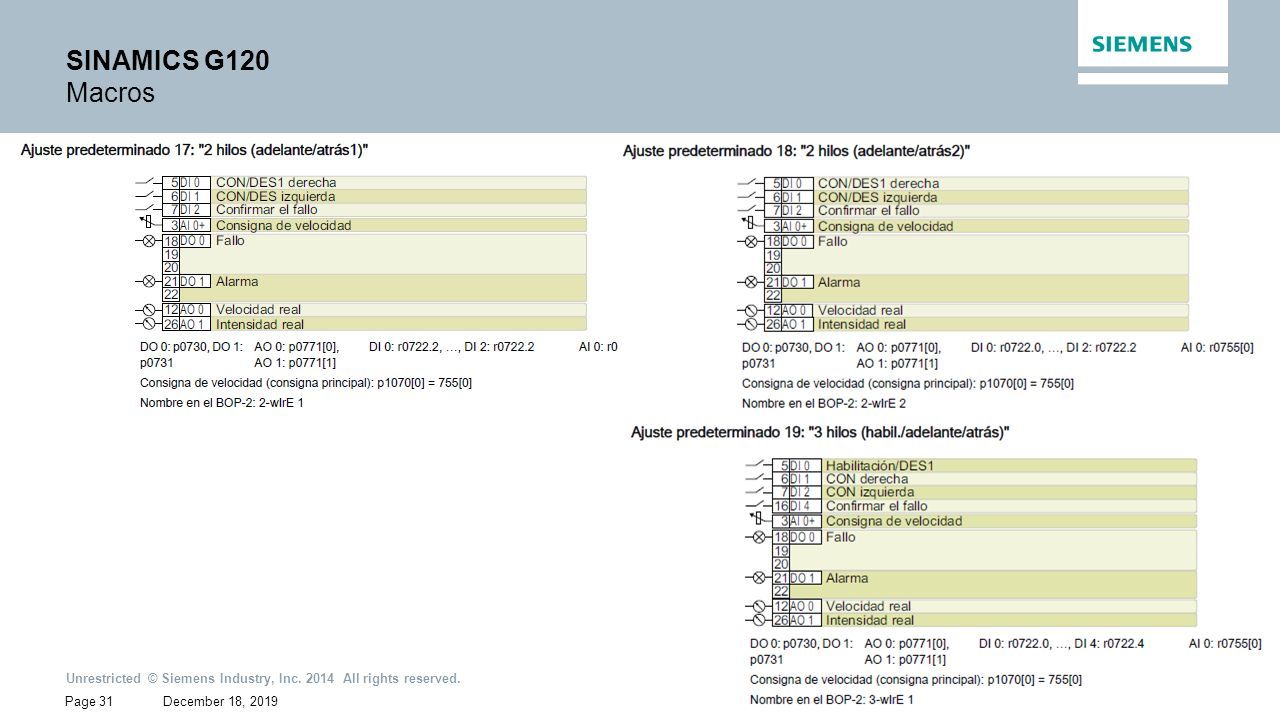1280x720 pixels.
Task: Click "Nombre en el BOP-2: 2-wIrE 1"
Action: tap(221, 403)
